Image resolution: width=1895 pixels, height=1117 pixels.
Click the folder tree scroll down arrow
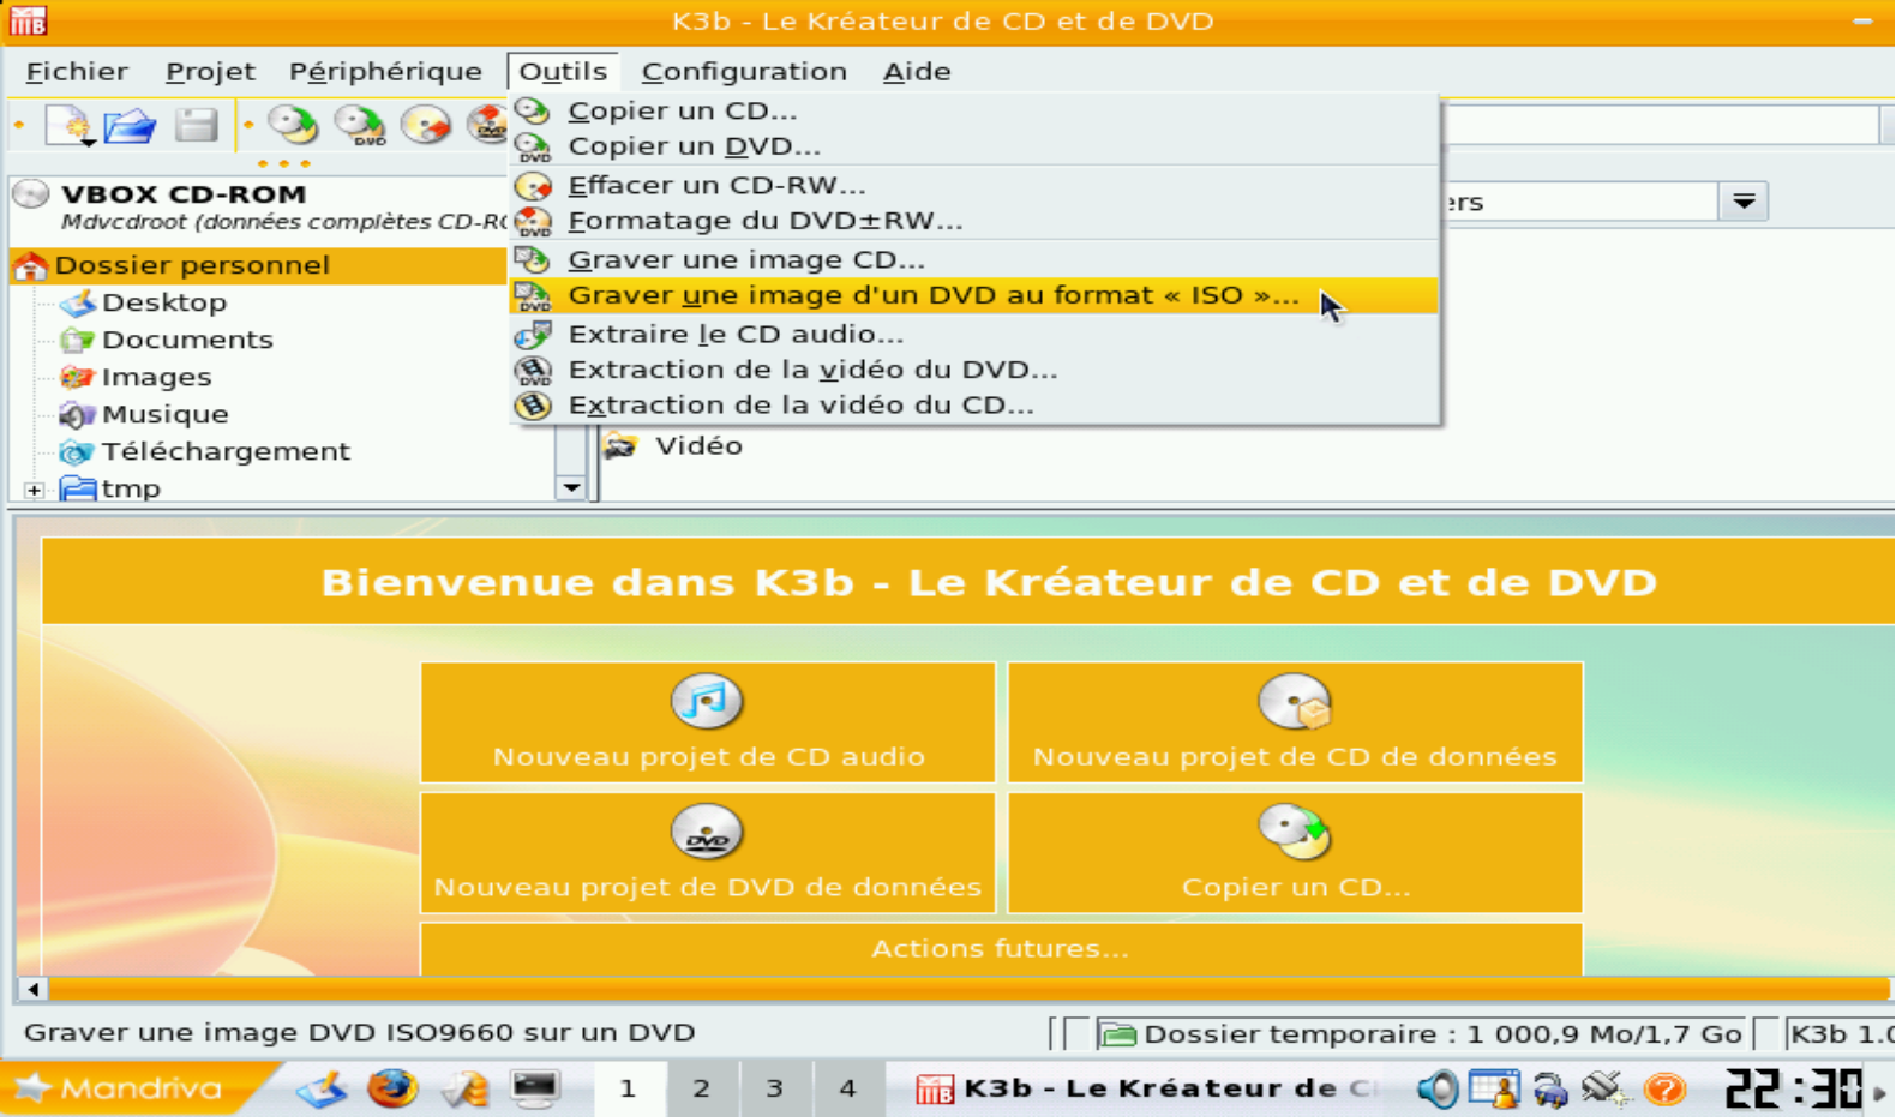571,488
